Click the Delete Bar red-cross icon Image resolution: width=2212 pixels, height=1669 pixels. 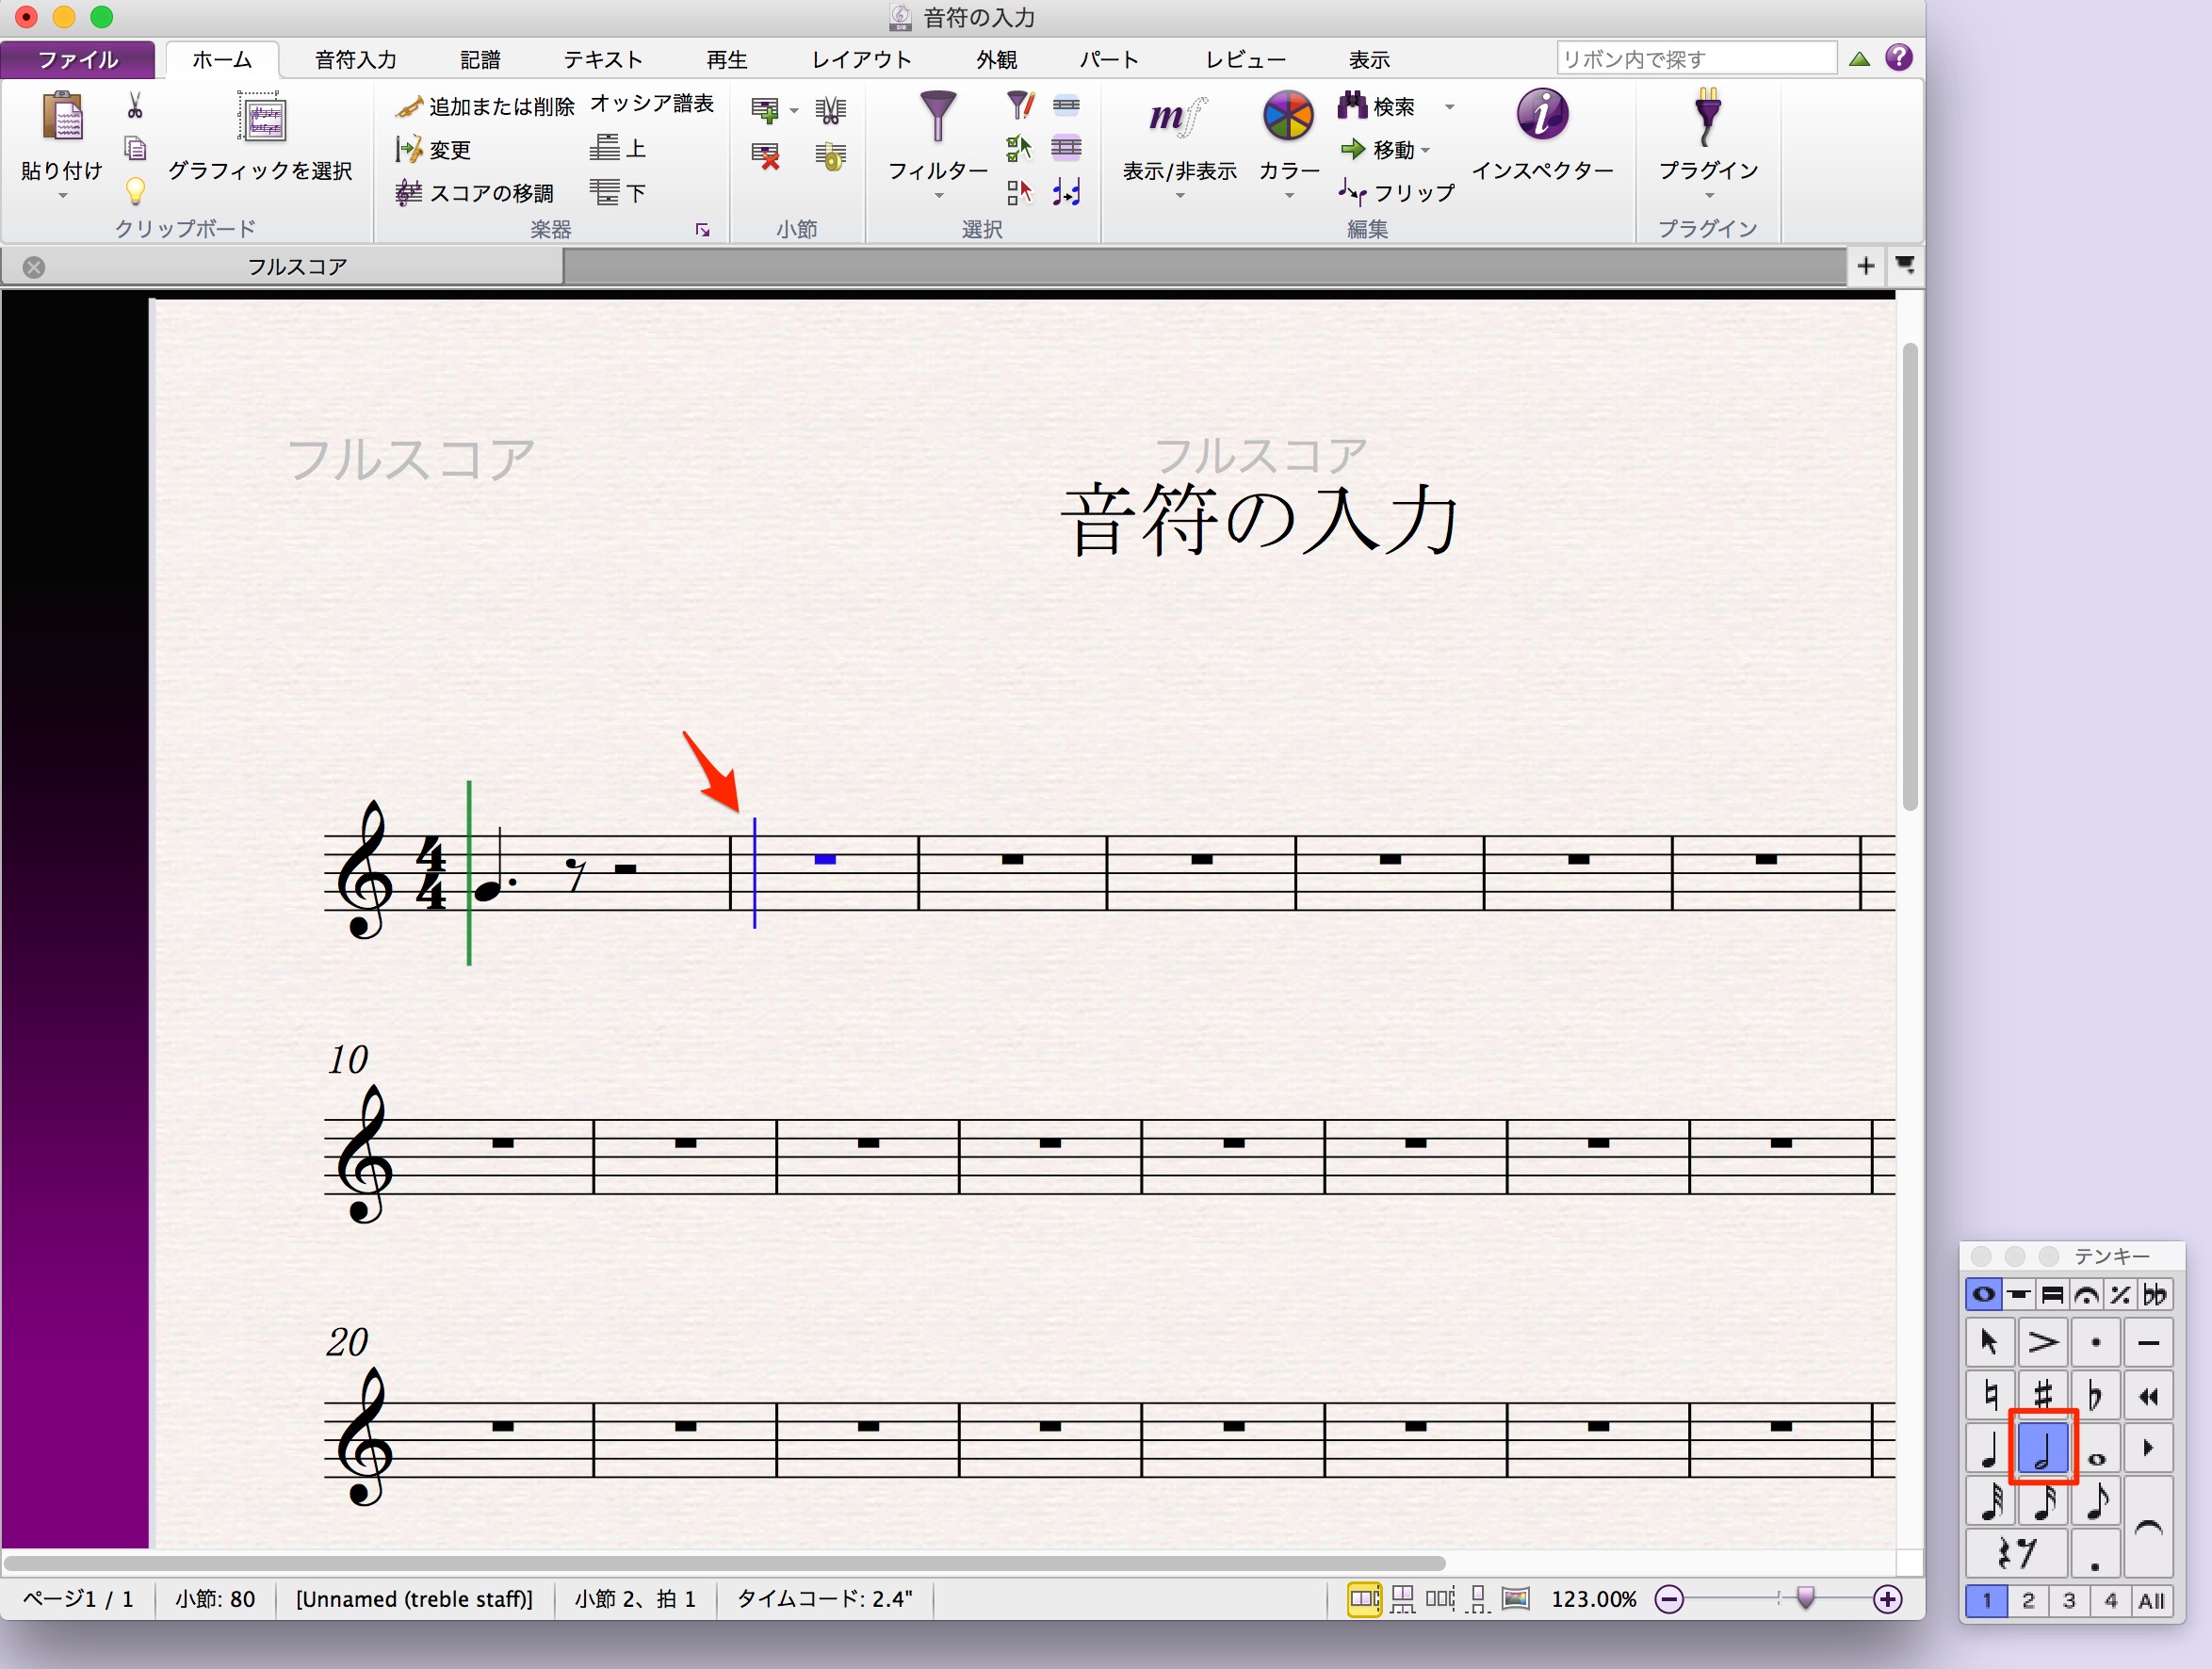pyautogui.click(x=765, y=156)
